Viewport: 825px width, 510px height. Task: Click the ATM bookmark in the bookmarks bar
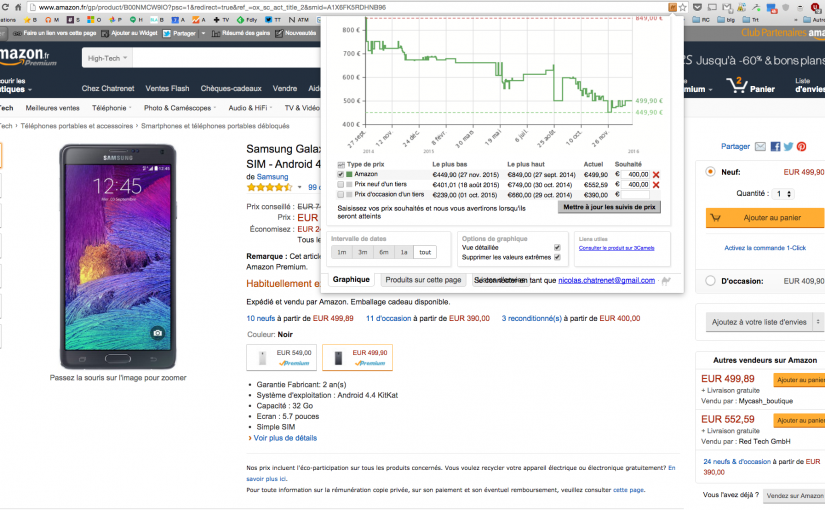click(x=298, y=20)
